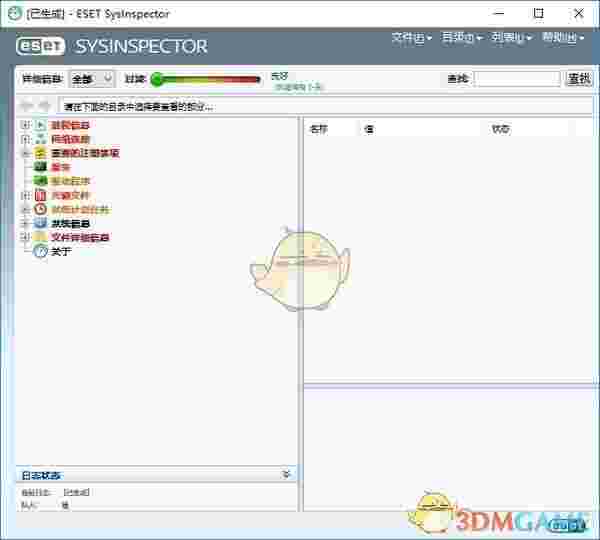
Task: Expand the System Scheduler Tasks node
Action: (25, 209)
